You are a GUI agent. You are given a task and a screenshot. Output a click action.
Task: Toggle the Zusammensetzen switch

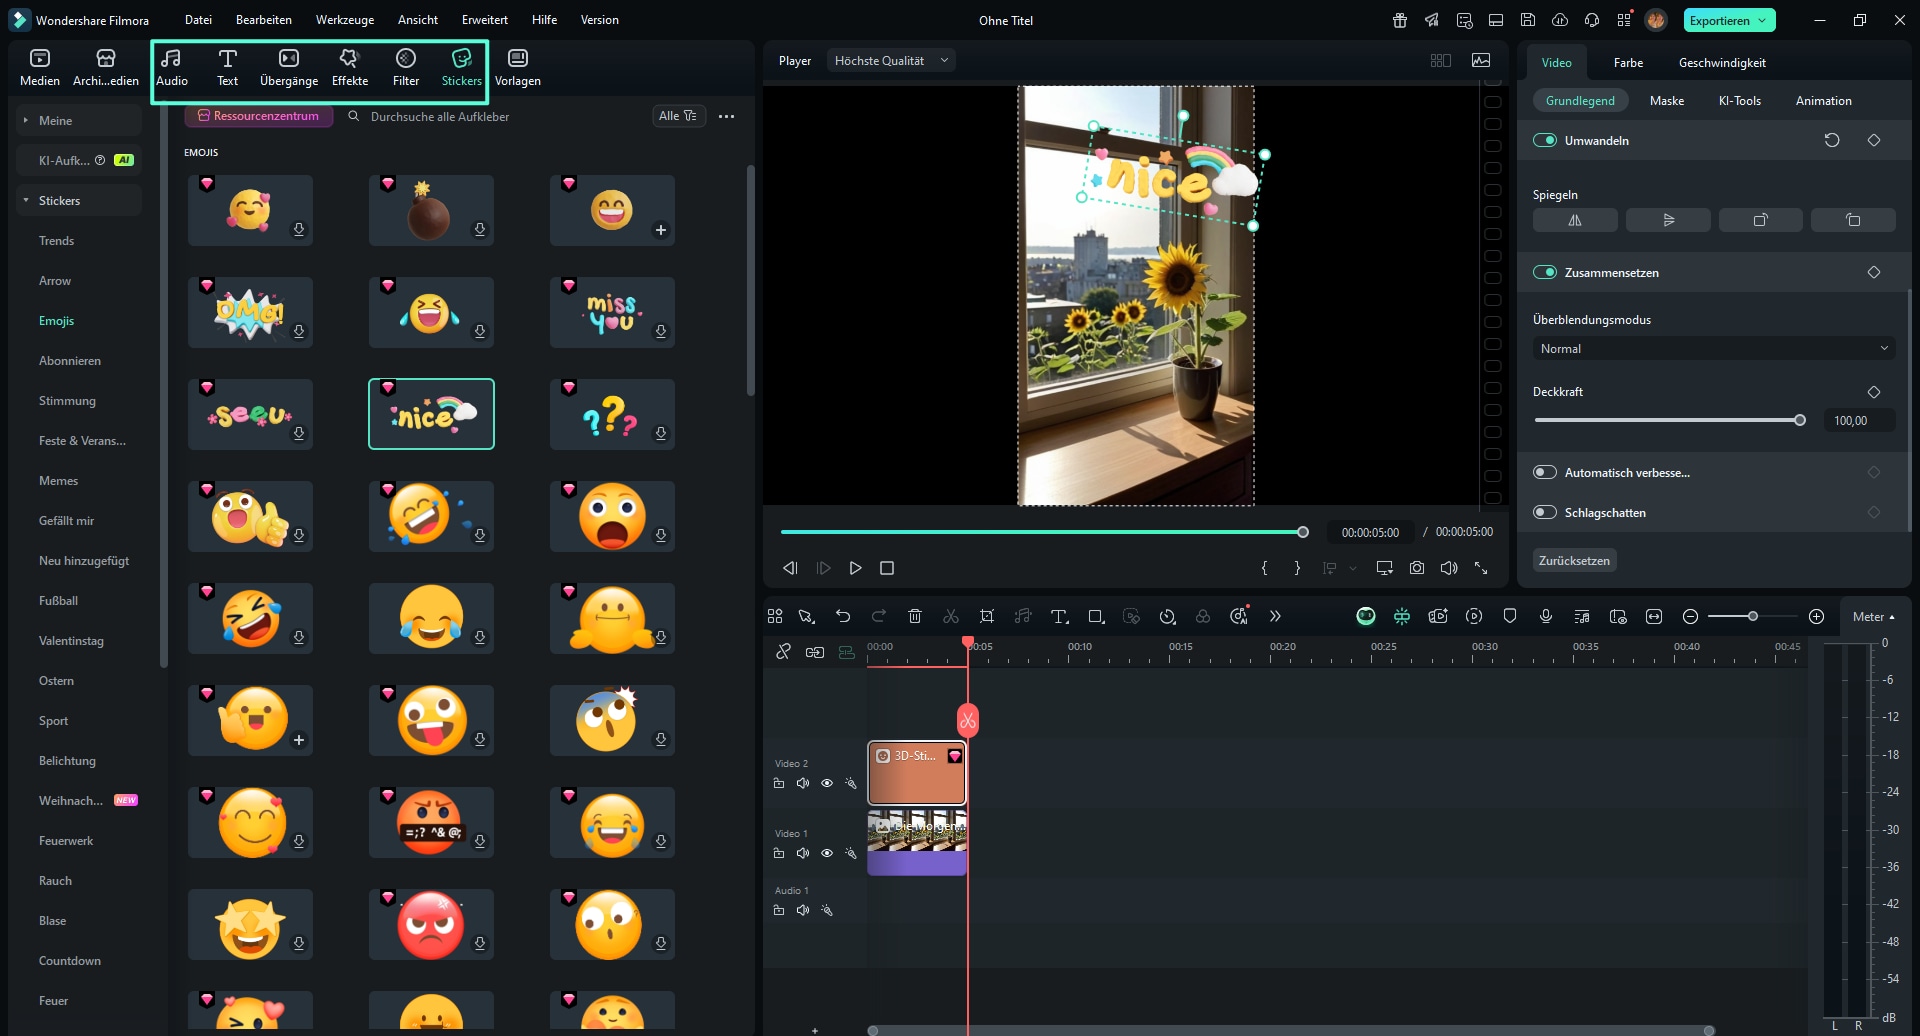[1545, 272]
